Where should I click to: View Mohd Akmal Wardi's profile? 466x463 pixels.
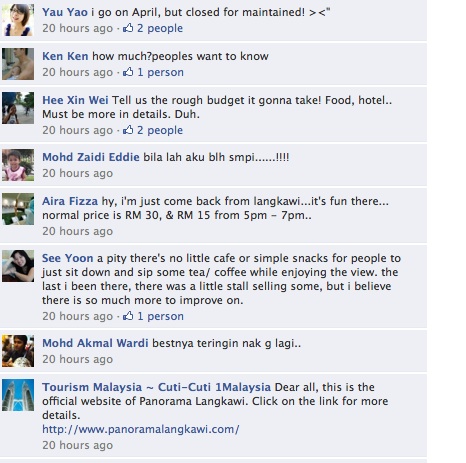point(95,343)
